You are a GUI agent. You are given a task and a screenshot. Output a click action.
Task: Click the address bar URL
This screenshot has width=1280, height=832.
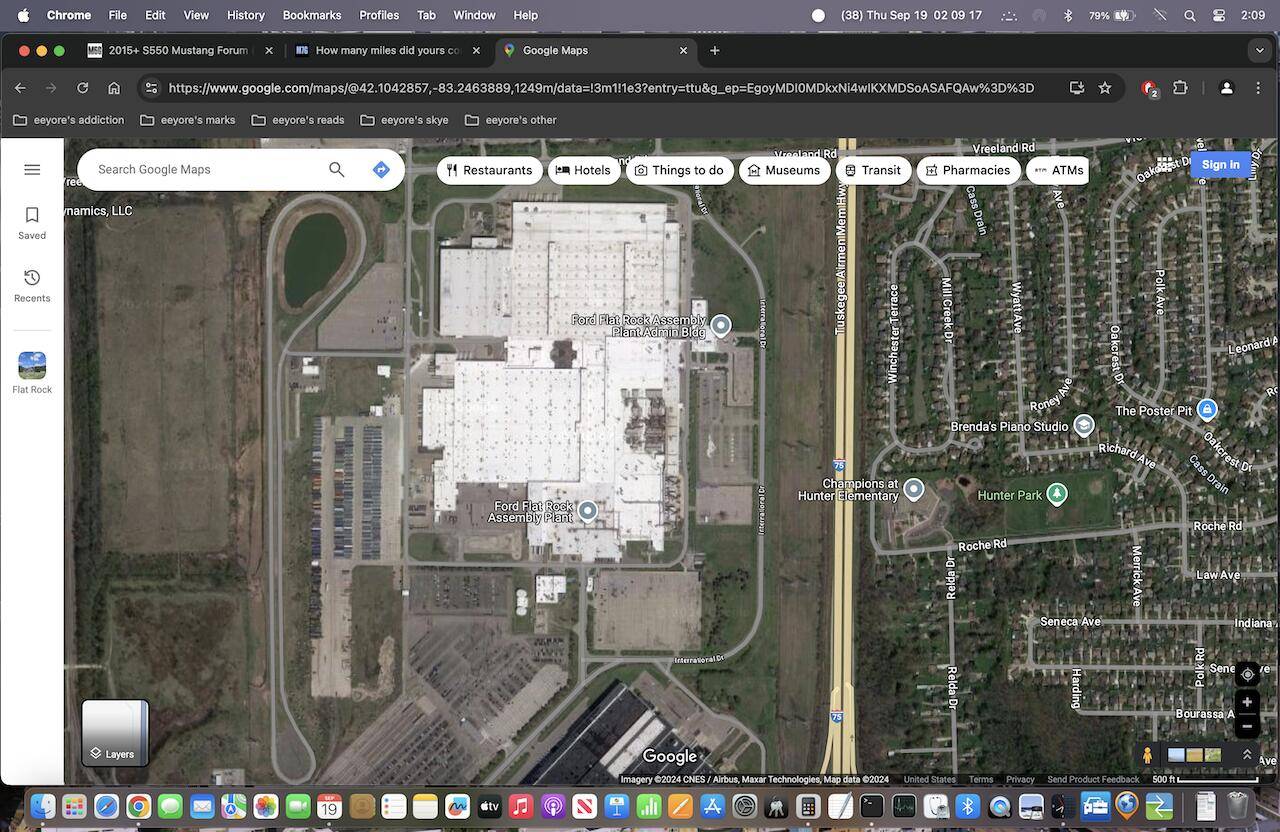[601, 88]
